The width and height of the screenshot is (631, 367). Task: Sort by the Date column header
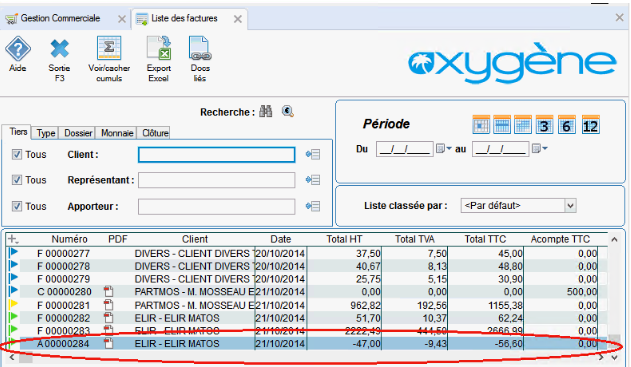(280, 239)
